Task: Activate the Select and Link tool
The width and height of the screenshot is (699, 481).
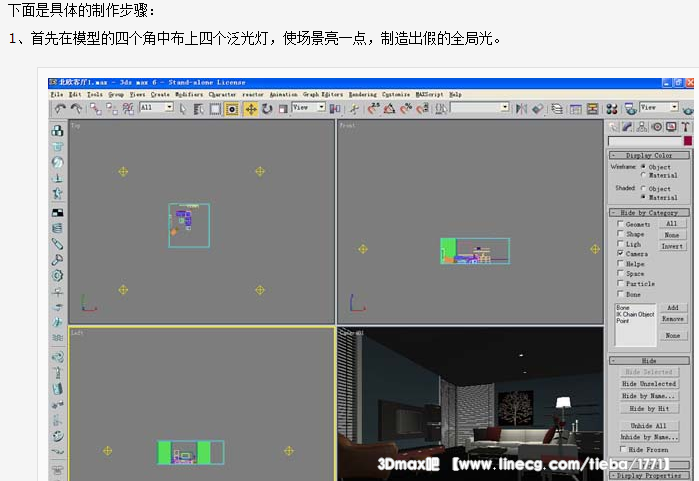Action: coord(95,109)
